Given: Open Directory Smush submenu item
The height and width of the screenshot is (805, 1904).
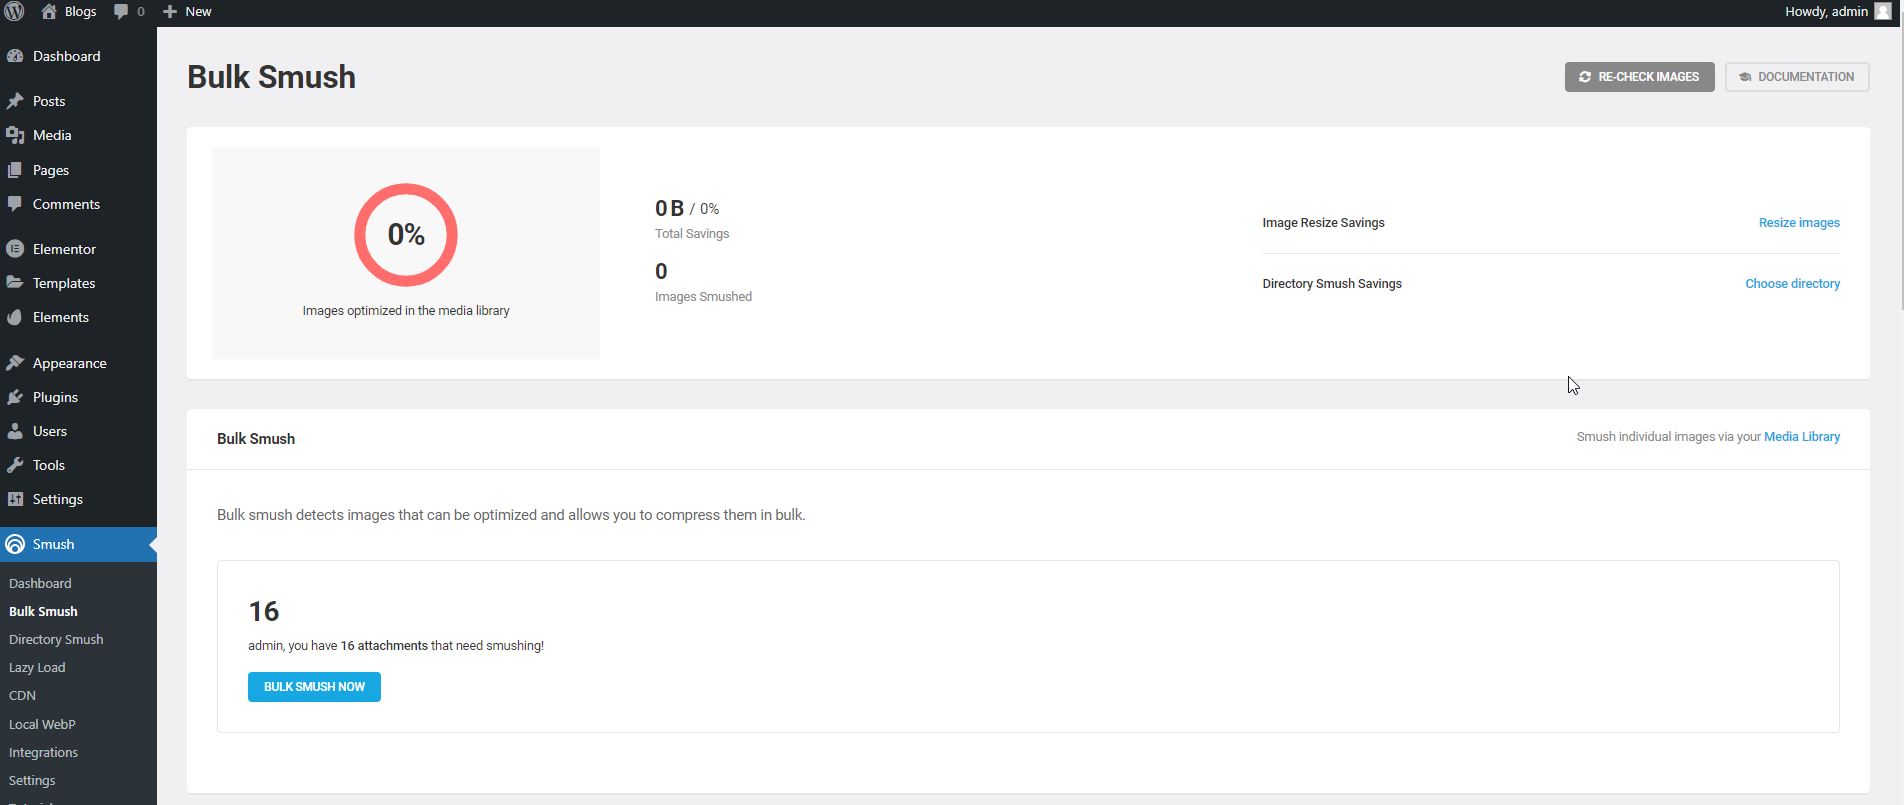Looking at the screenshot, I should [x=56, y=639].
